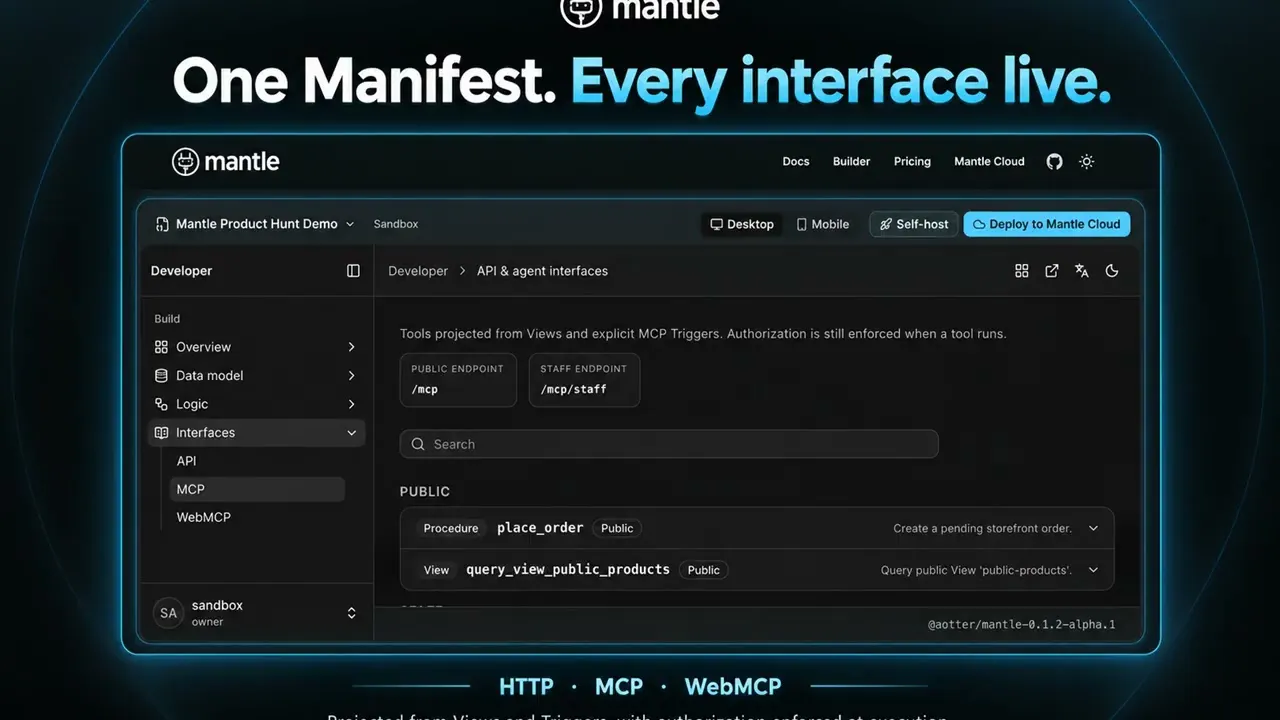The image size is (1280, 720).
Task: Expand the place_order tool row chevron
Action: [x=1093, y=528]
